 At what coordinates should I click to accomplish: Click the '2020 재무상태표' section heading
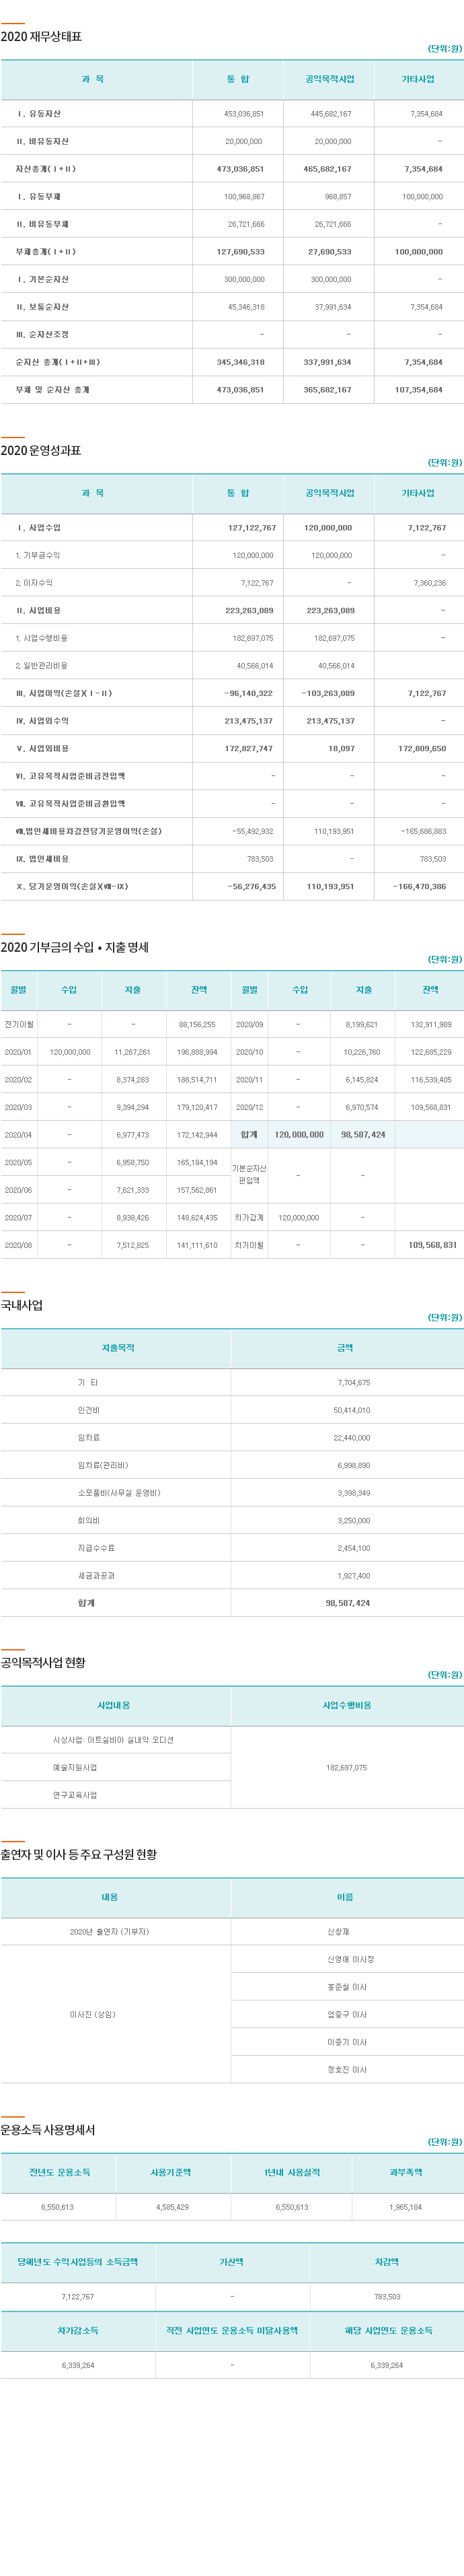click(x=42, y=37)
